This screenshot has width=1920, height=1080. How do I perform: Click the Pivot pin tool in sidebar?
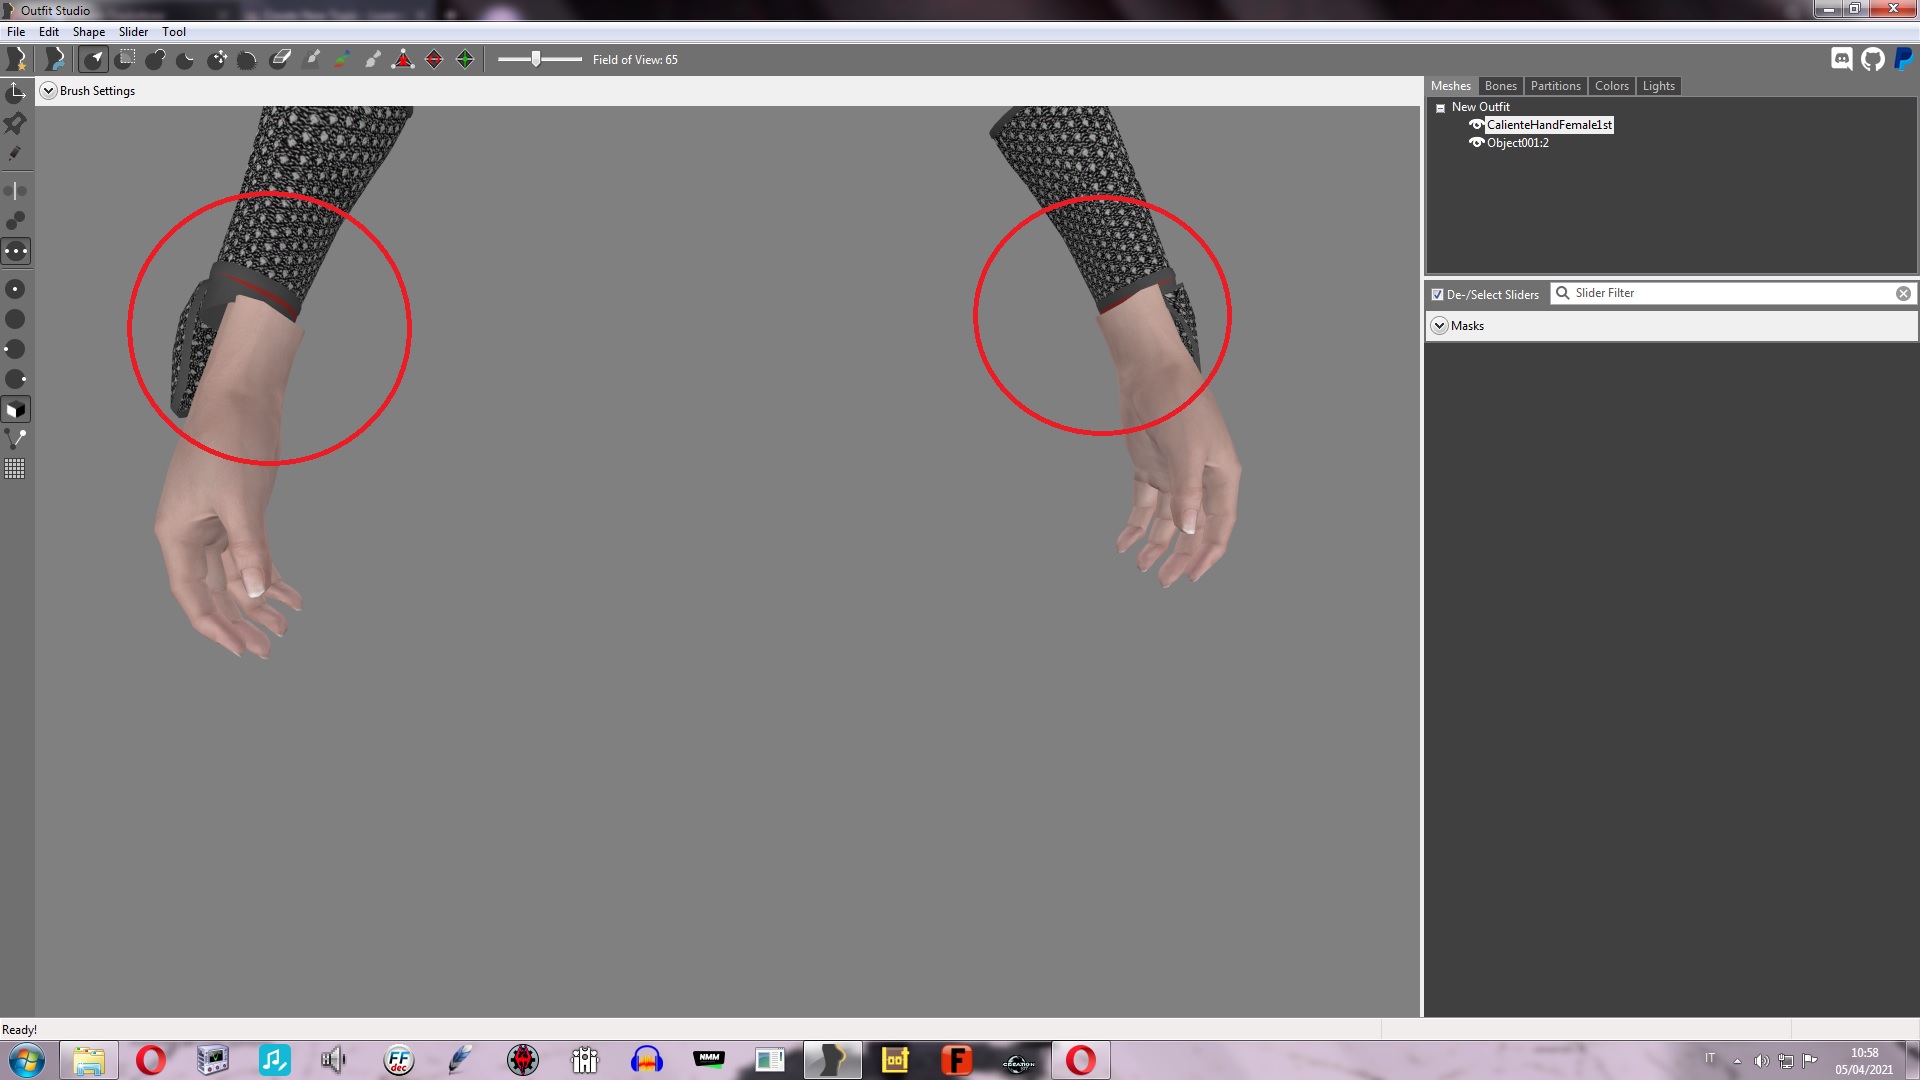coord(16,123)
